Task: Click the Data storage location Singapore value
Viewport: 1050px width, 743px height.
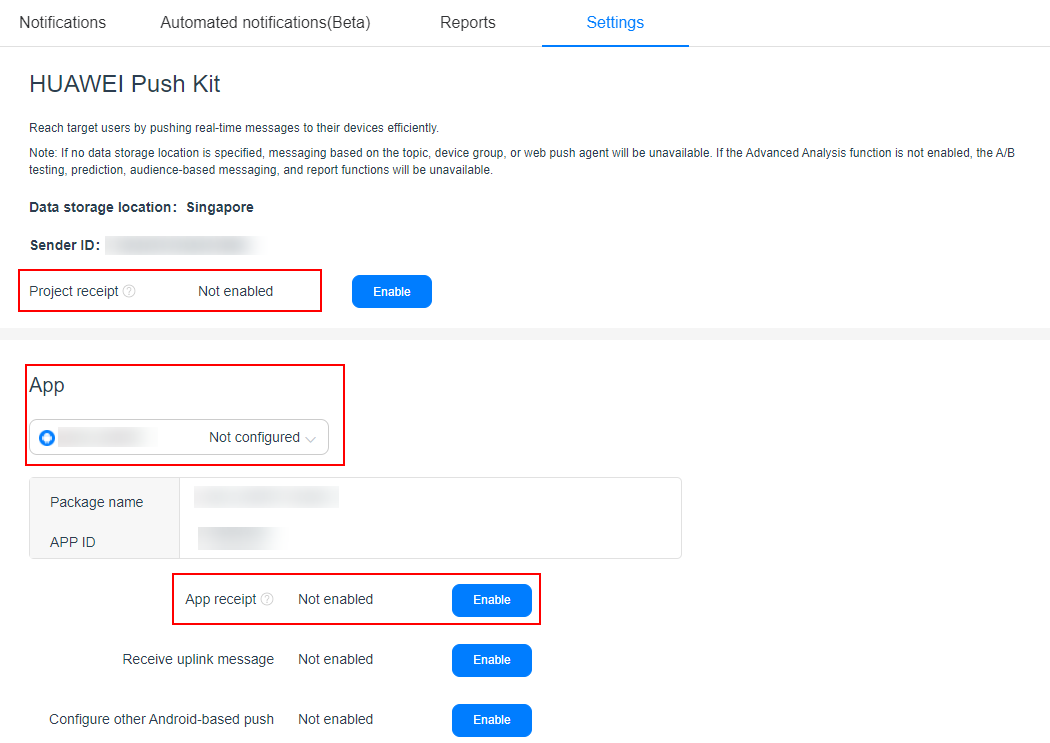Action: coord(220,208)
